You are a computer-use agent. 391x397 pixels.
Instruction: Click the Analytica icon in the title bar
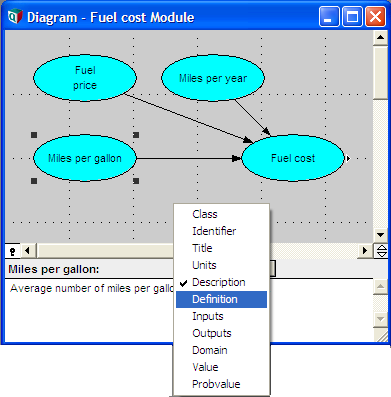(x=15, y=17)
